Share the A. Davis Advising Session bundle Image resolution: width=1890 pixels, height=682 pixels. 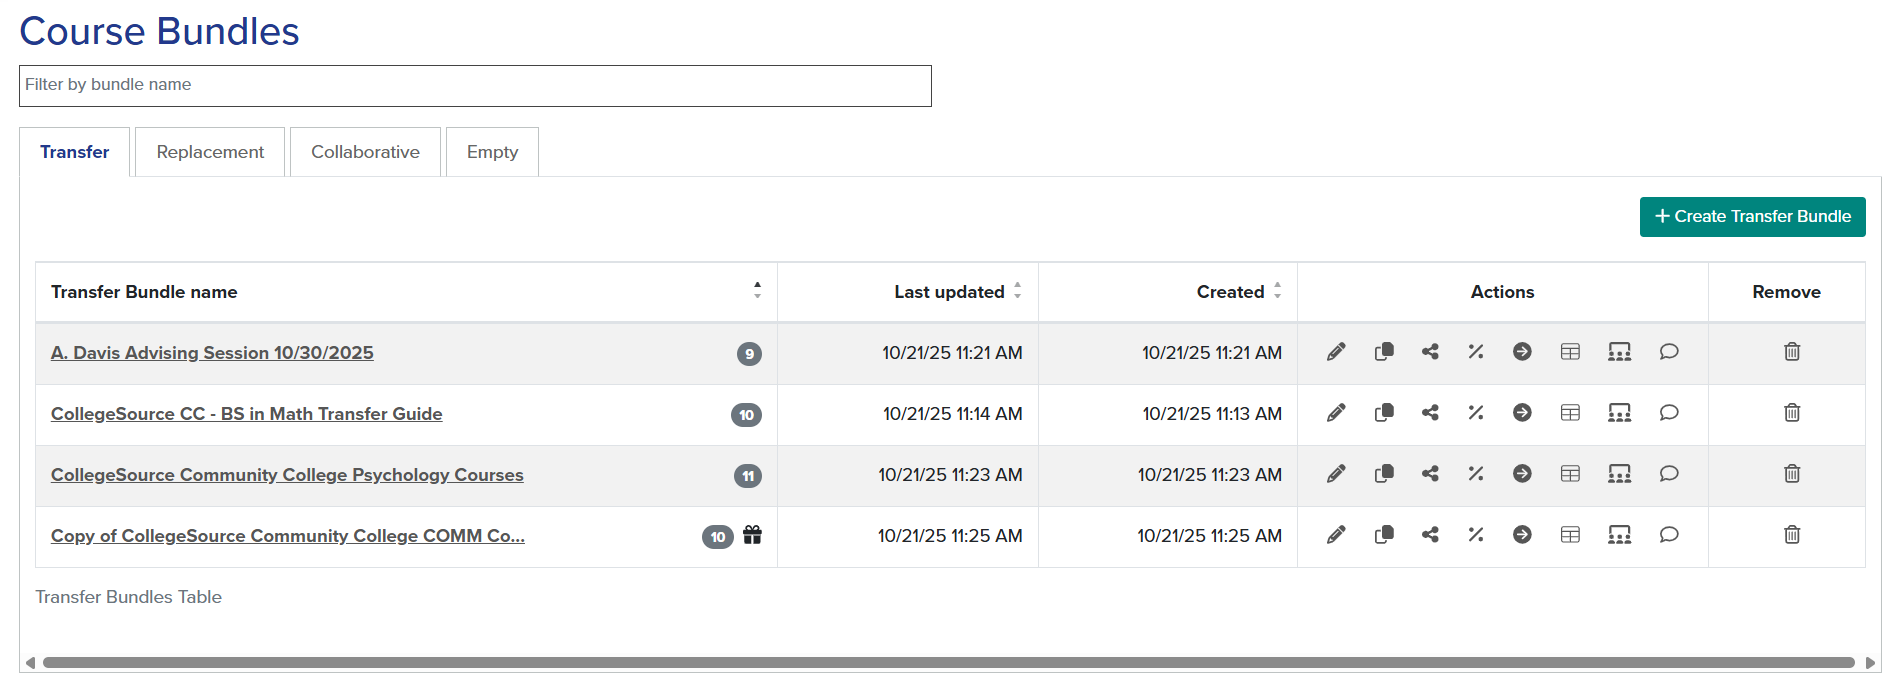pos(1430,352)
